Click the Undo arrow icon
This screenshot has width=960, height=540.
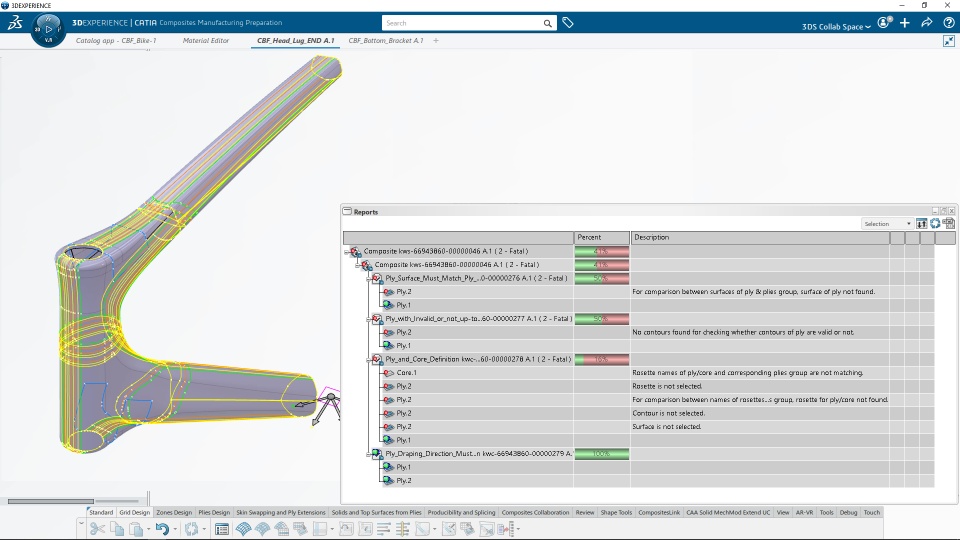pyautogui.click(x=162, y=529)
